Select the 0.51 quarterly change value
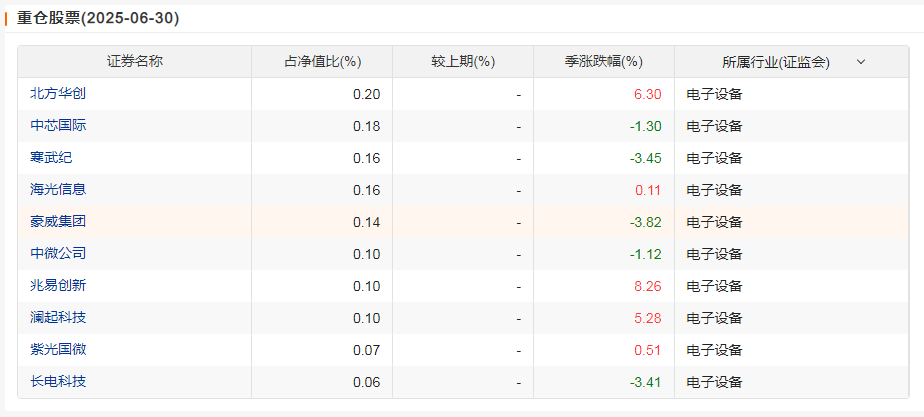The height and width of the screenshot is (417, 924). point(648,350)
